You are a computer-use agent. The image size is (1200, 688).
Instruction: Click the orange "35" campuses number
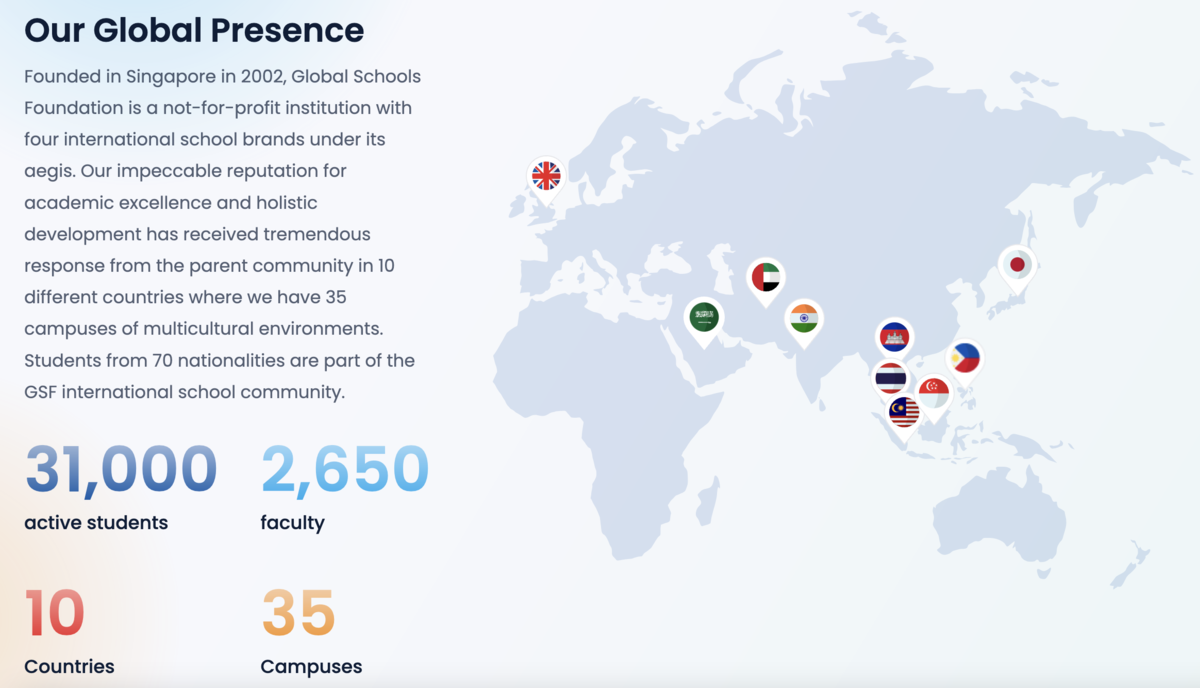(298, 613)
